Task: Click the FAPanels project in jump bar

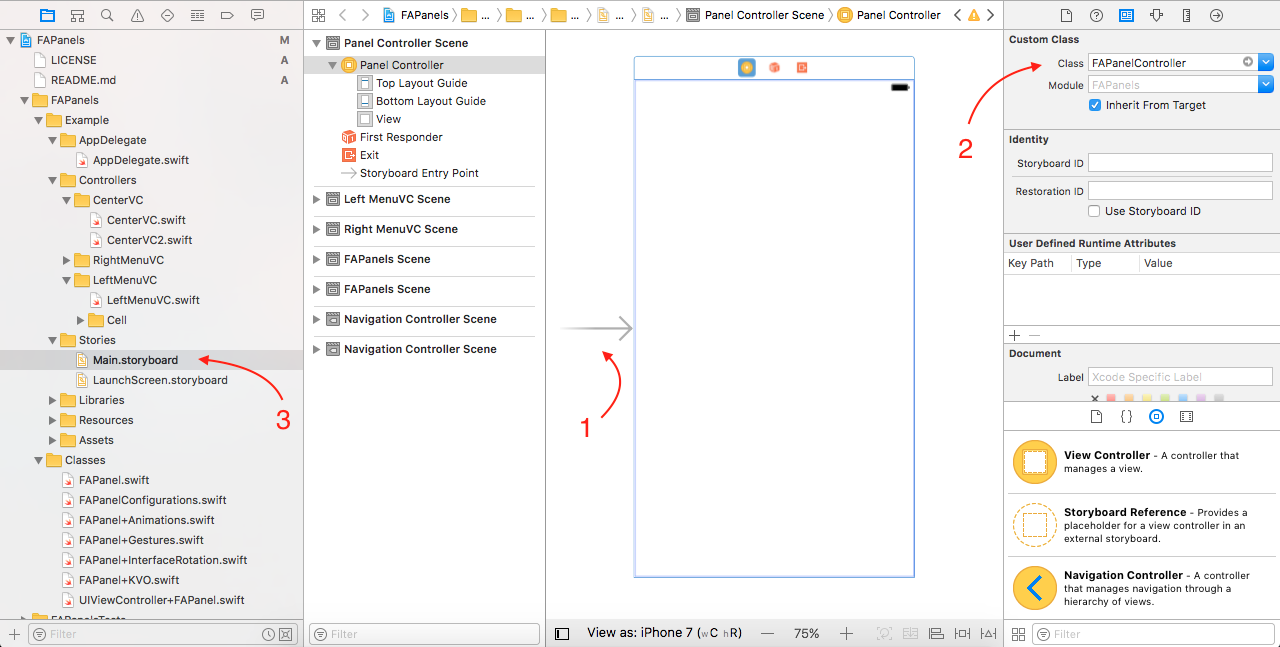Action: [416, 15]
